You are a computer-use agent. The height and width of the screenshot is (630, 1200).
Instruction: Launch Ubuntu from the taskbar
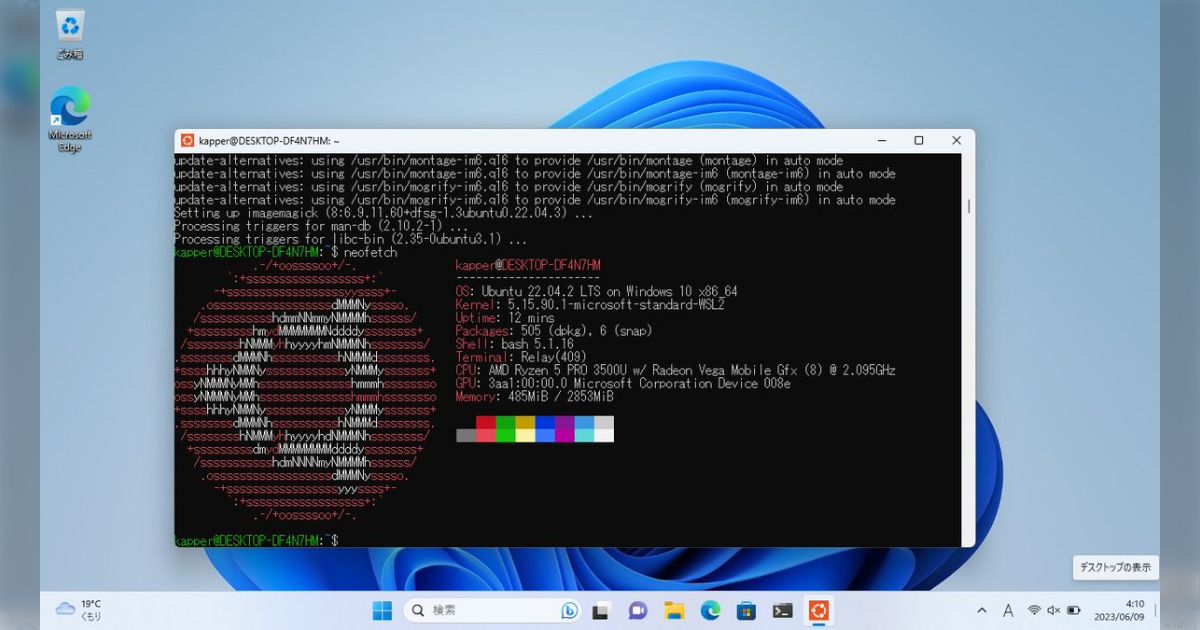[820, 610]
